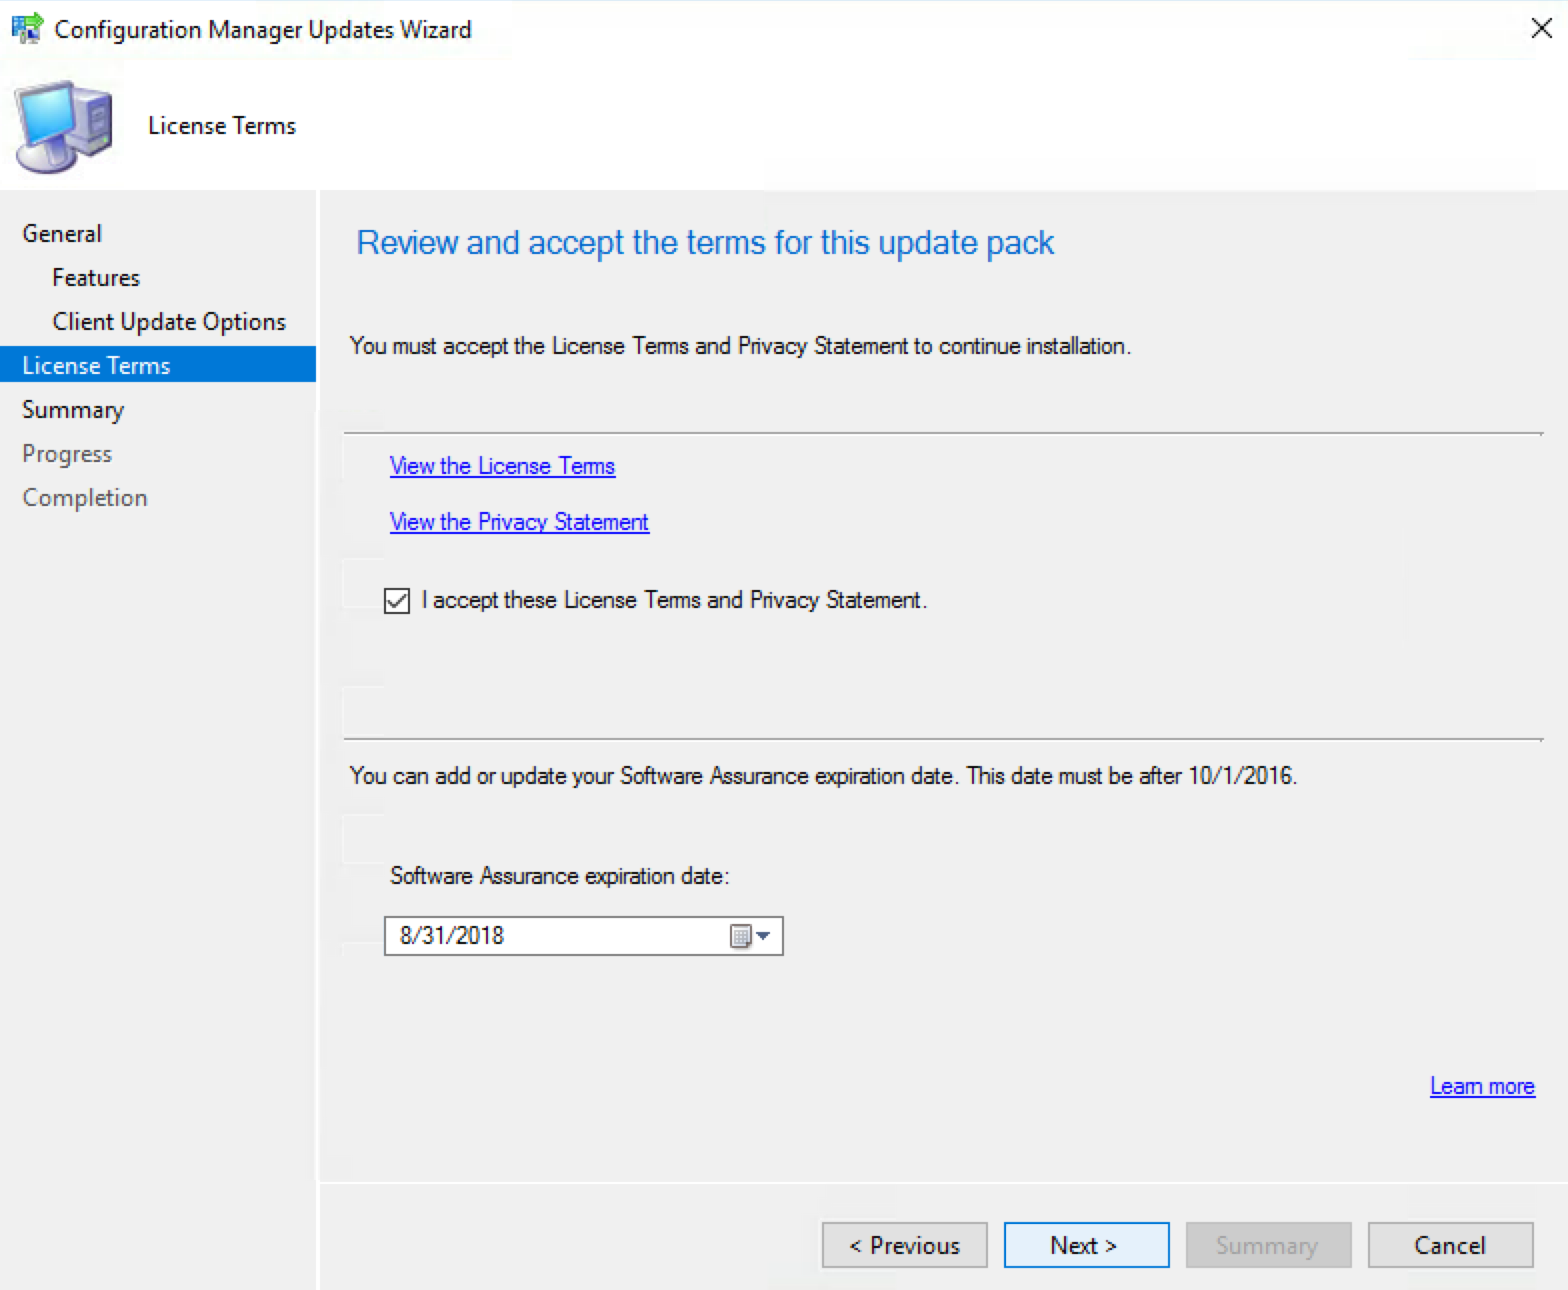Click the 'You must accept the License Terms' sentence
The height and width of the screenshot is (1290, 1568).
click(740, 346)
